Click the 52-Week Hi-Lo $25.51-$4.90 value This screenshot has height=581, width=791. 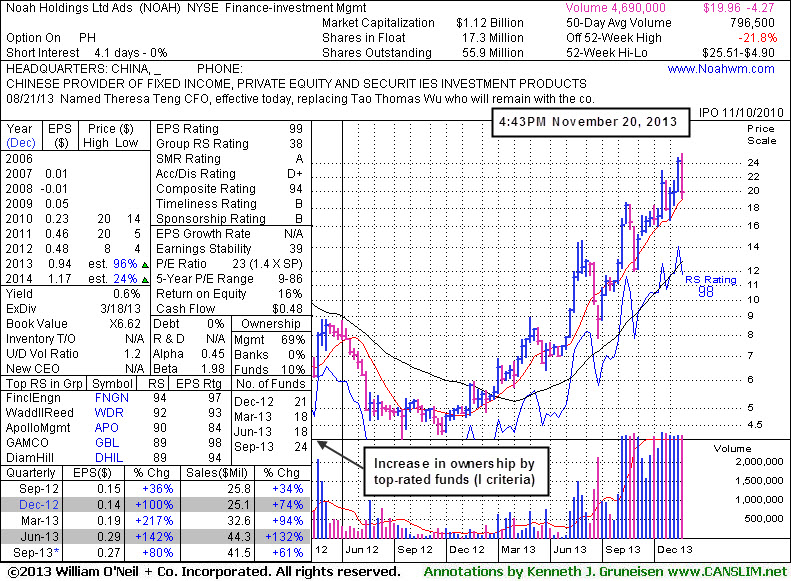tap(739, 52)
